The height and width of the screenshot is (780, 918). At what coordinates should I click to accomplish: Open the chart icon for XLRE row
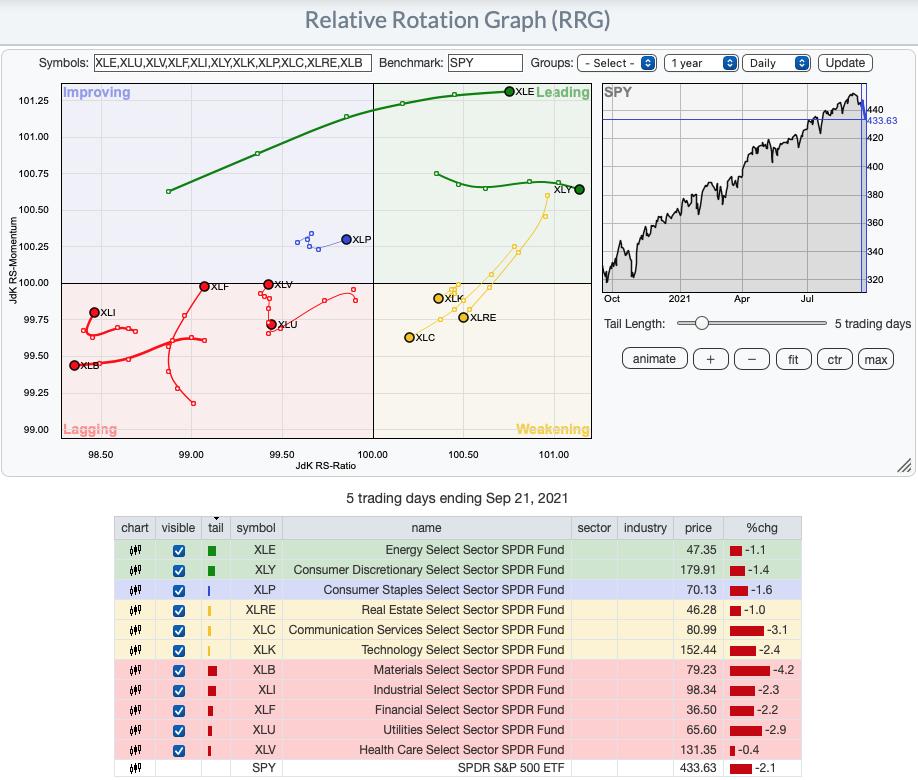click(135, 610)
